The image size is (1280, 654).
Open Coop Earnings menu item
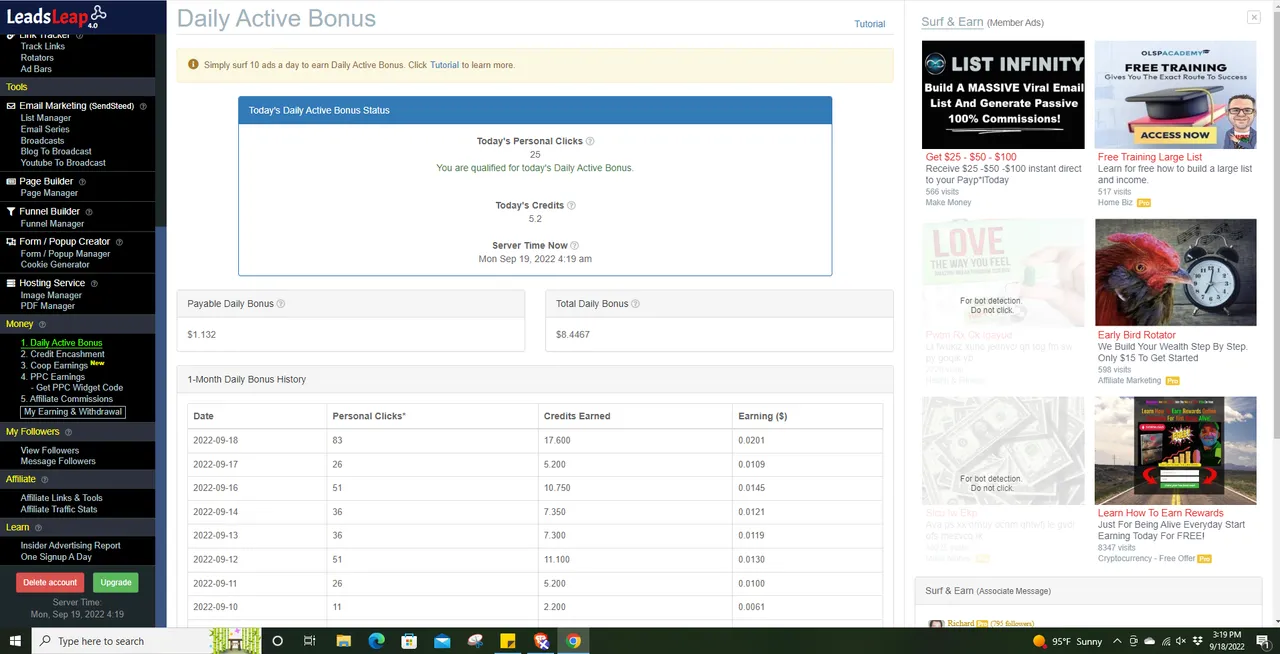tap(54, 365)
